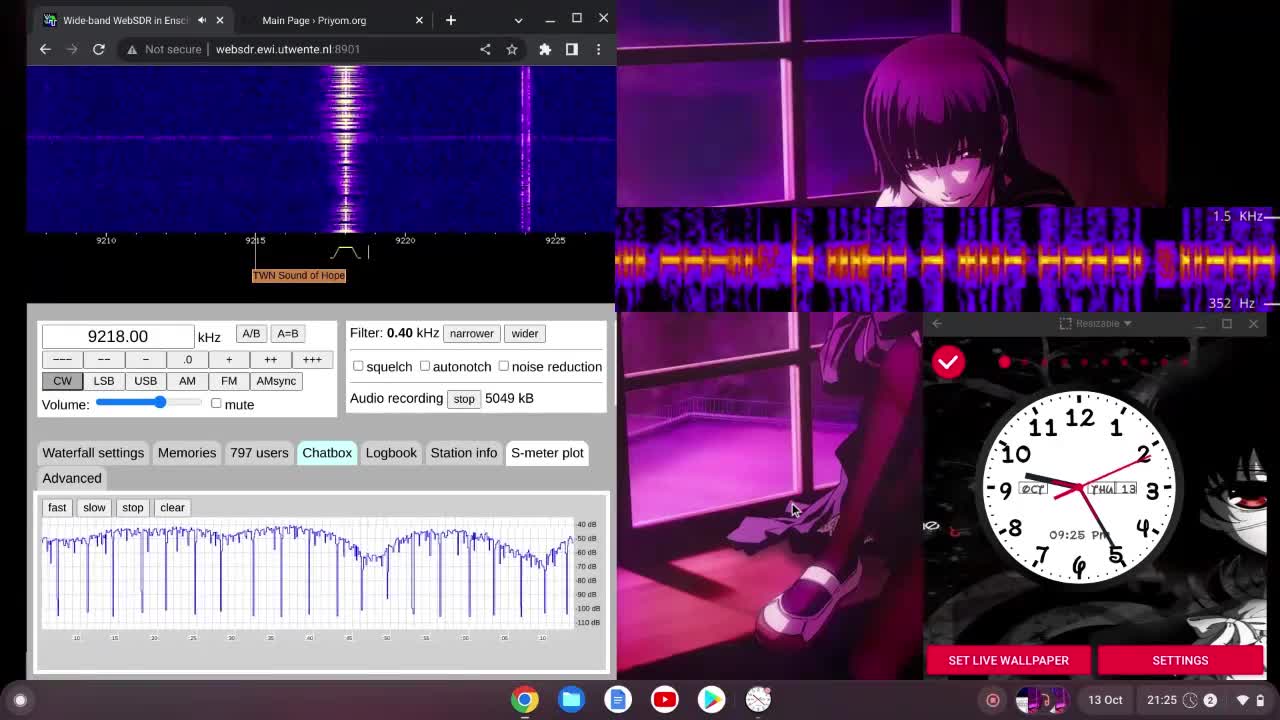Launch YouTube from the shelf
The image size is (1280, 720).
664,700
